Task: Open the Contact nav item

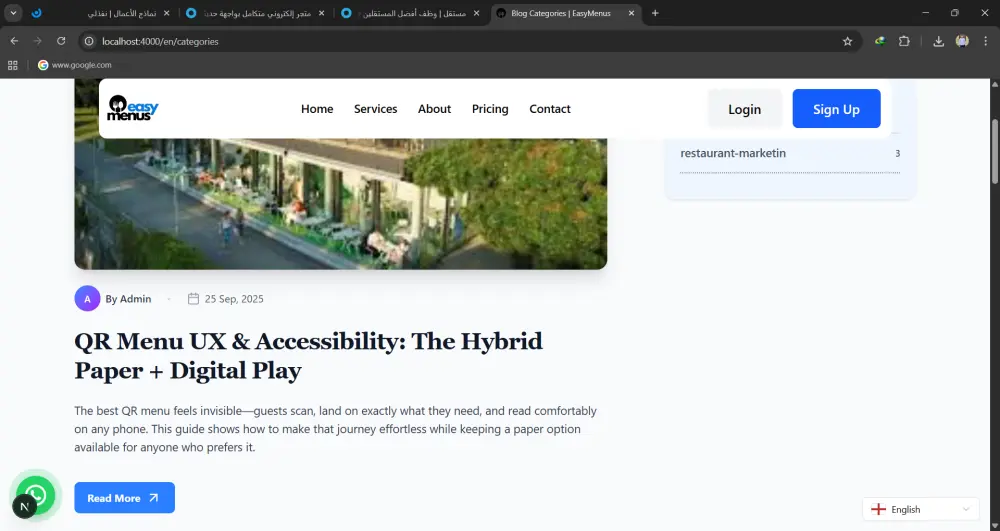Action: 550,109
